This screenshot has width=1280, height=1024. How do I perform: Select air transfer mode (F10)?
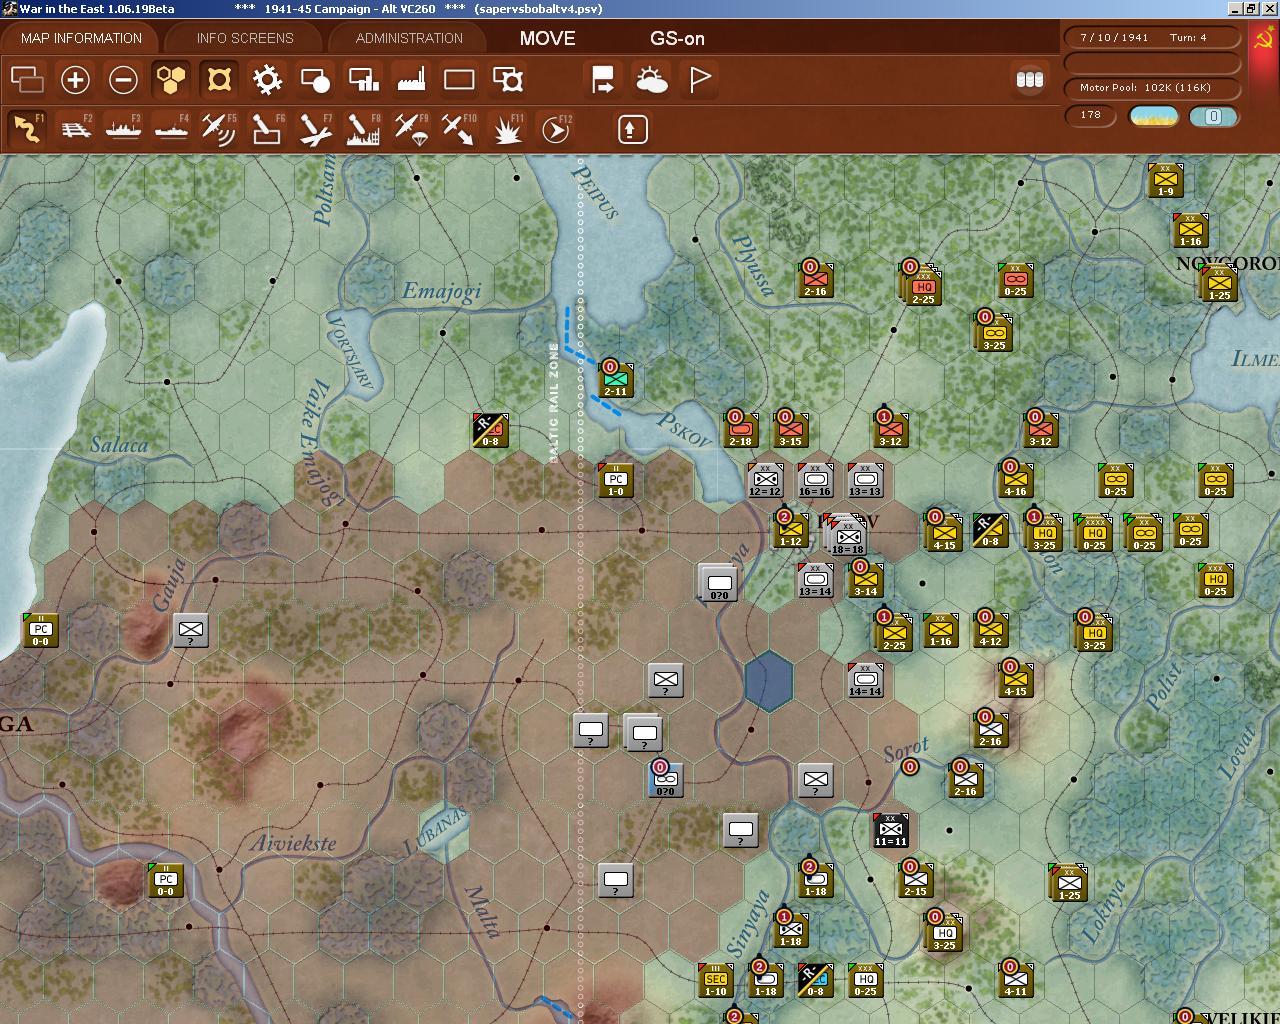click(459, 129)
